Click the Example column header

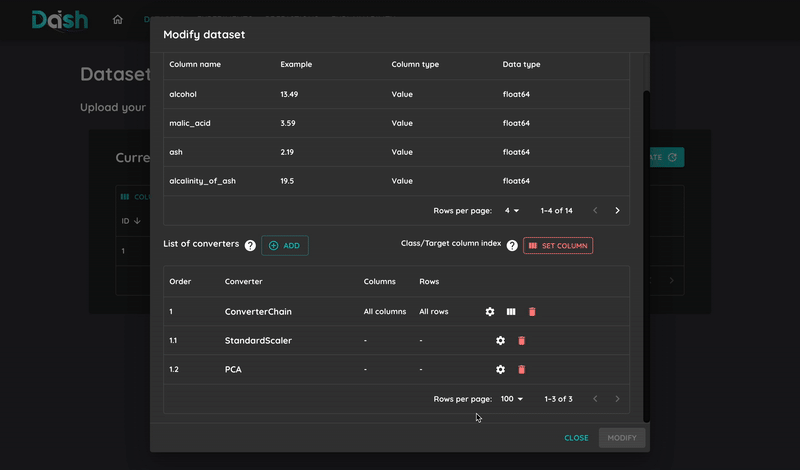296,64
